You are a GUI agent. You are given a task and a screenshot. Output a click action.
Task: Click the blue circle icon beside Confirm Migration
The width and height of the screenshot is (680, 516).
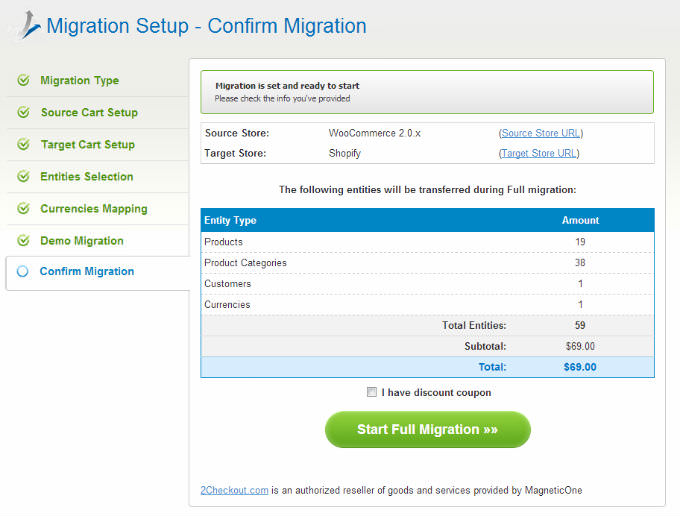pos(23,271)
